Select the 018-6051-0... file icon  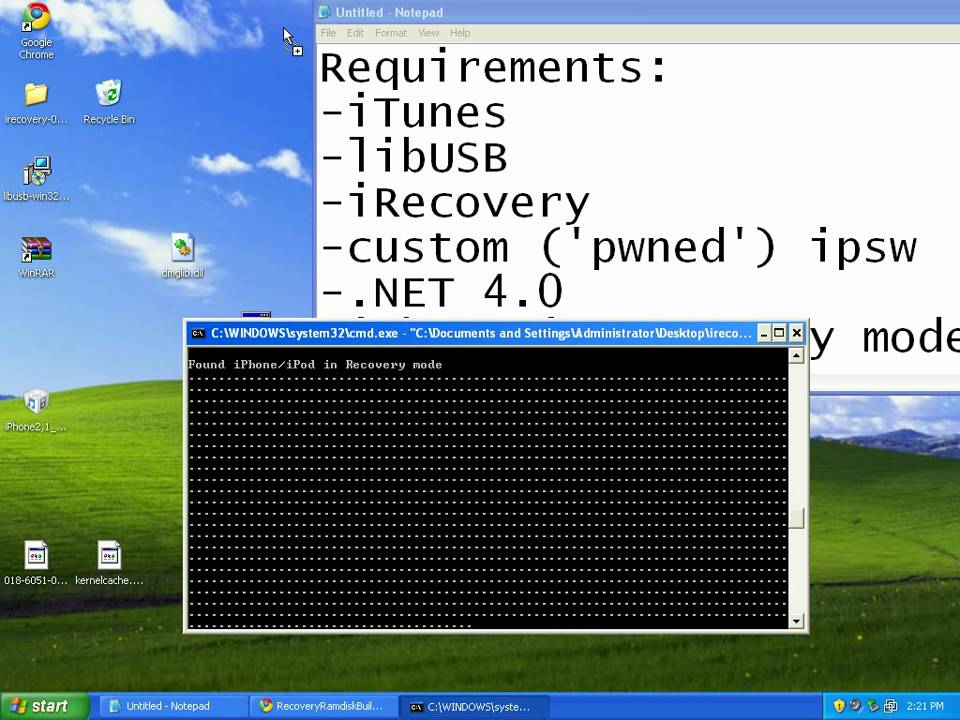tap(36, 563)
